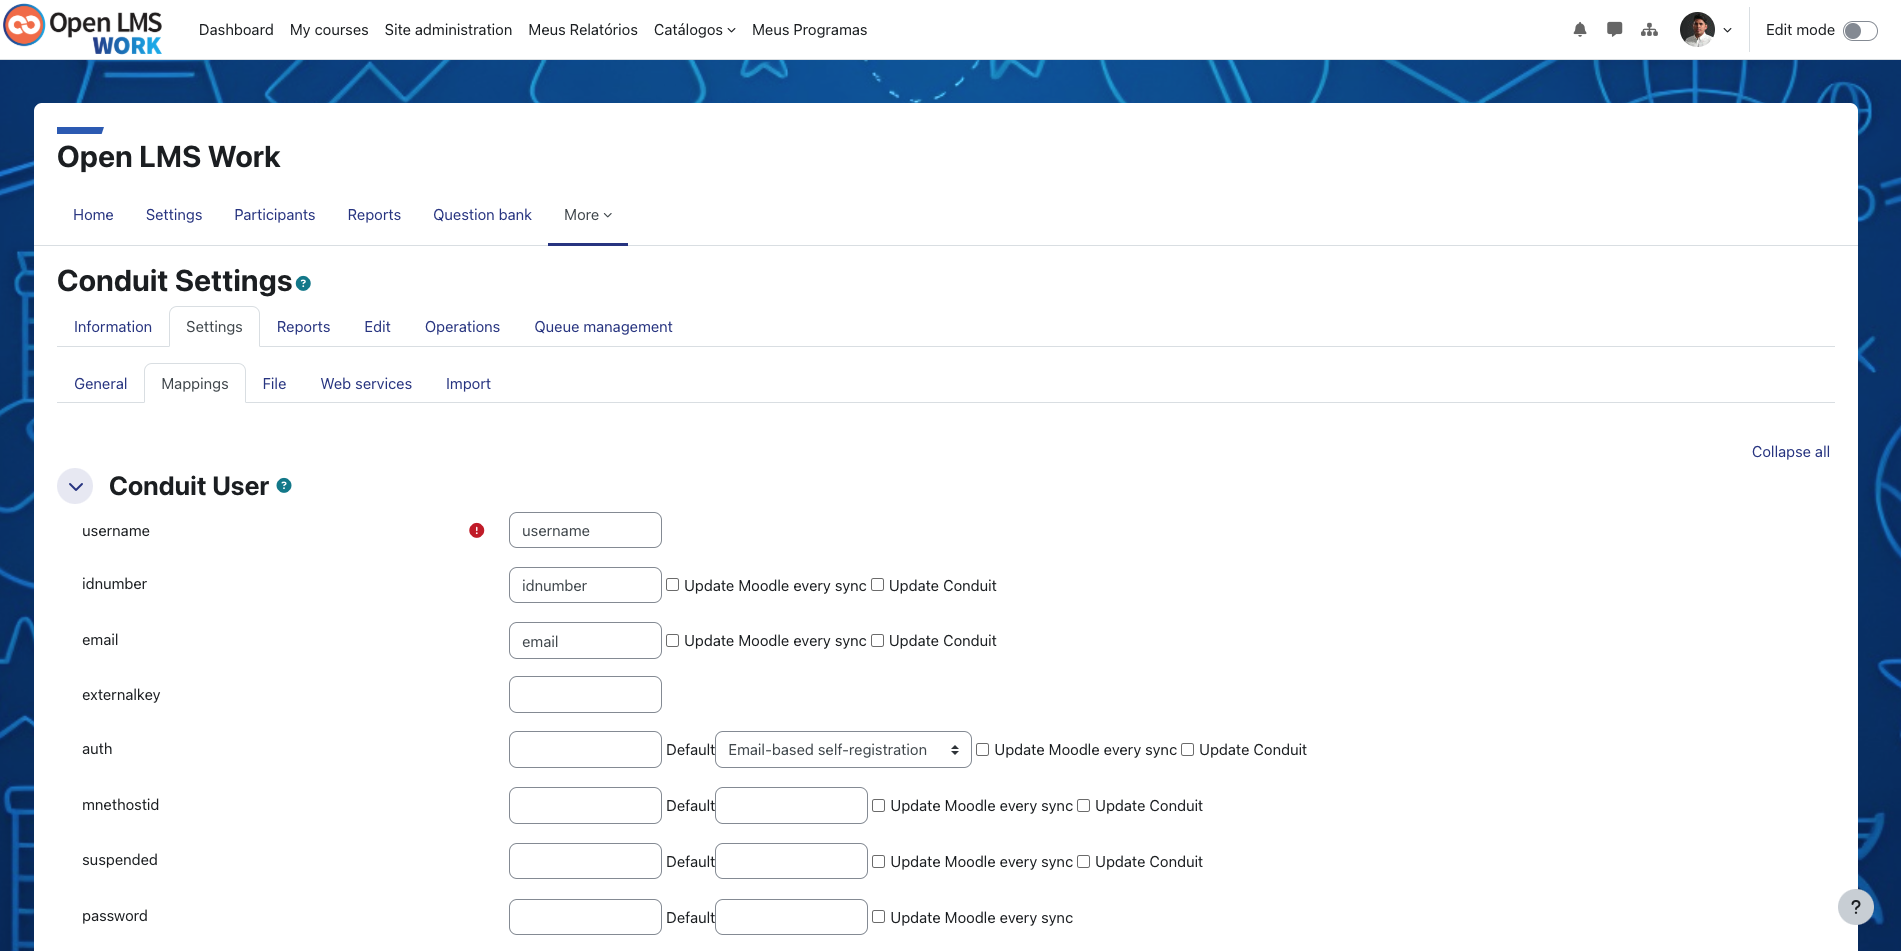Open the notifications bell
The width and height of the screenshot is (1901, 951).
pos(1580,29)
